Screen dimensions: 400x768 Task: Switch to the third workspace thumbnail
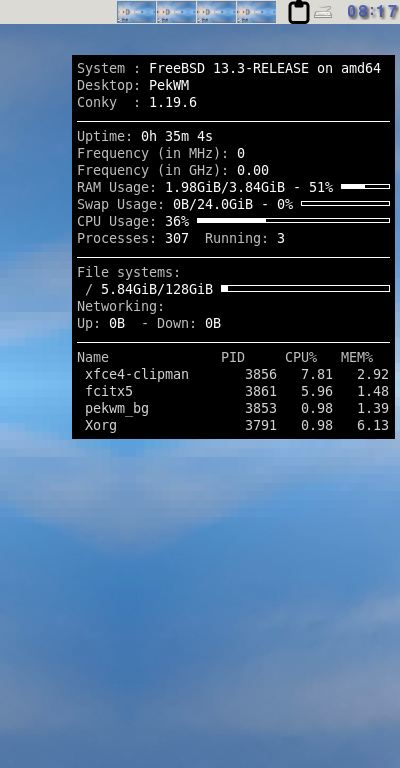(216, 12)
